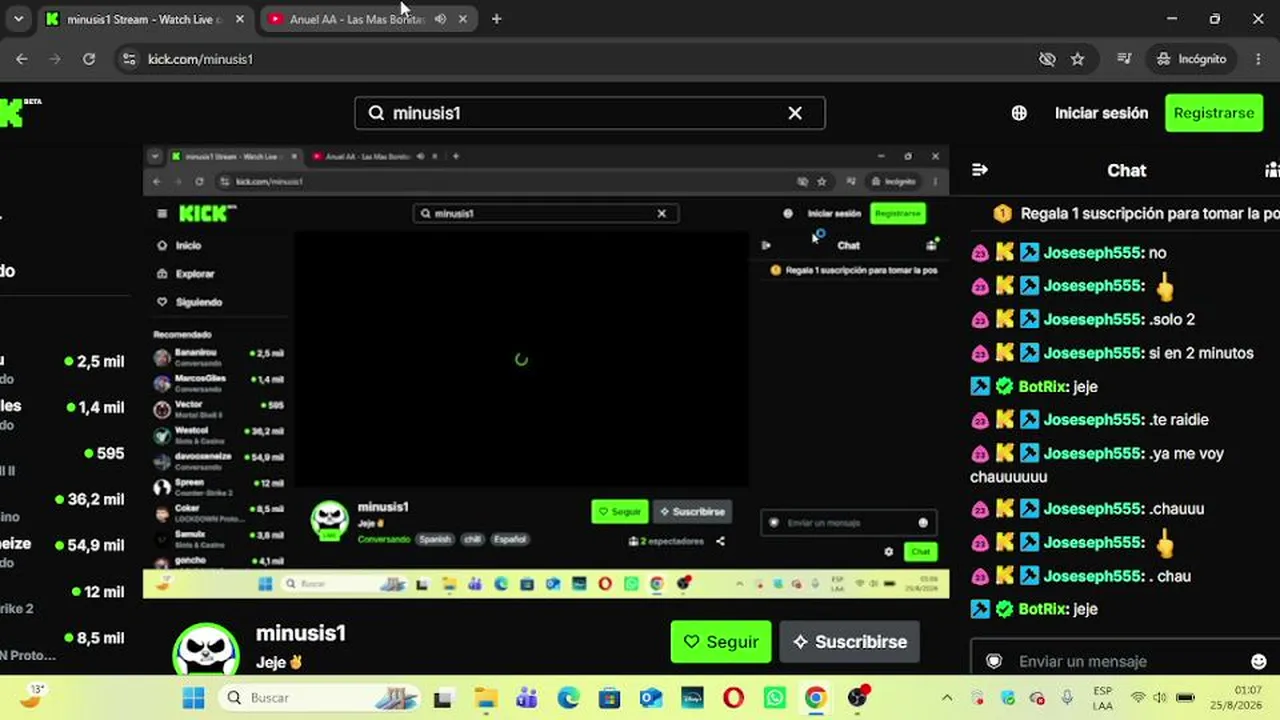Select the ".chauuu" chat message
1280x720 pixels.
click(x=1175, y=509)
